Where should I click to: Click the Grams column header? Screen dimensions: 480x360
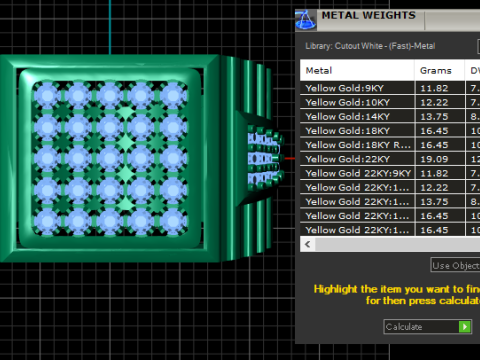(x=440, y=70)
